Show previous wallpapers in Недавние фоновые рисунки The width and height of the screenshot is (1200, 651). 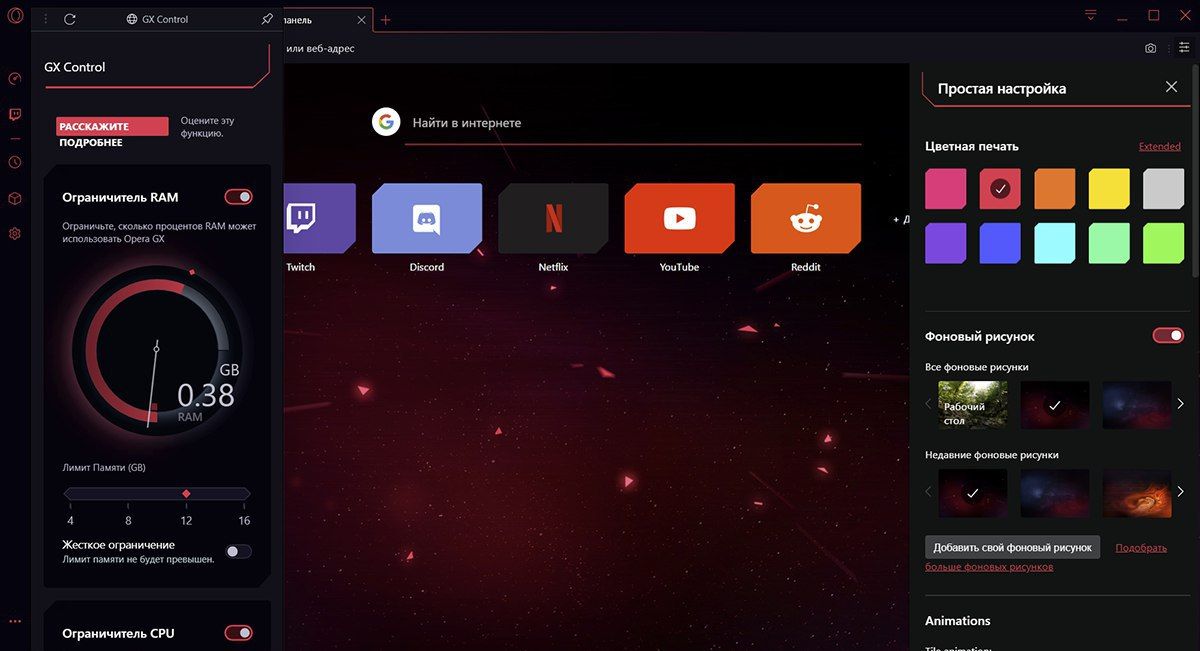(x=928, y=492)
